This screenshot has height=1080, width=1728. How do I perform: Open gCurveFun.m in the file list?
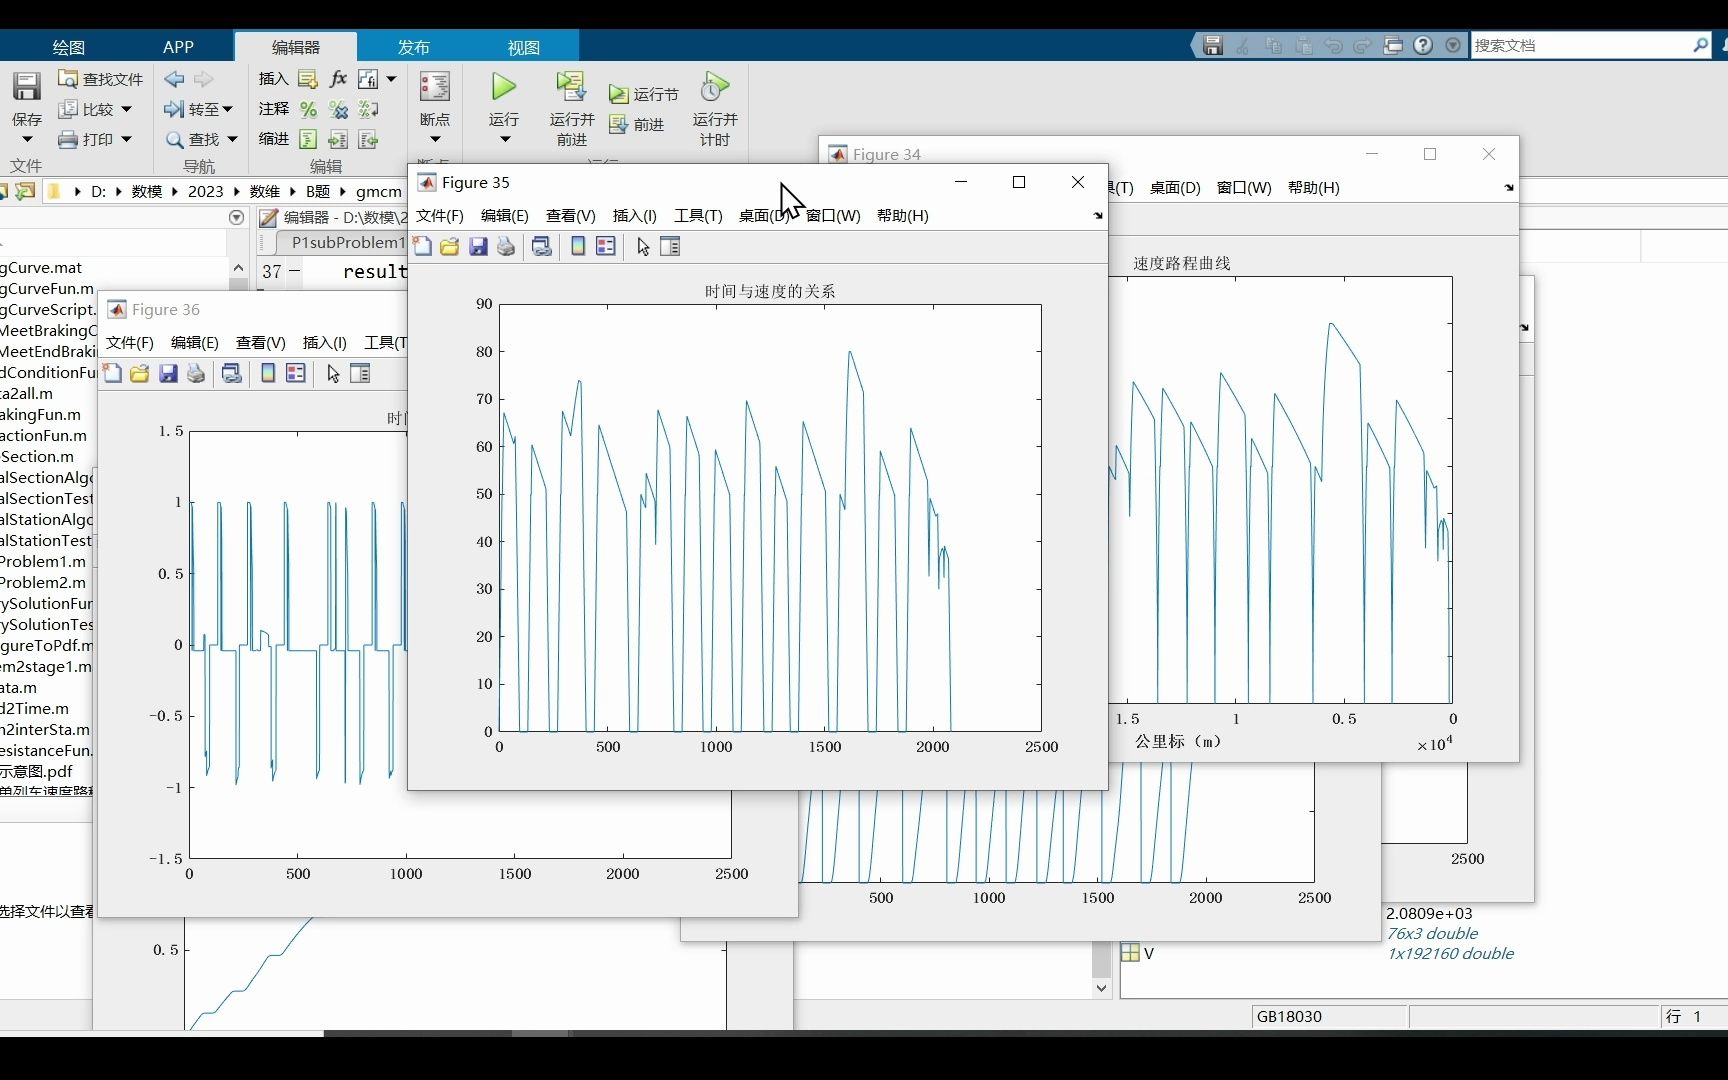(47, 288)
